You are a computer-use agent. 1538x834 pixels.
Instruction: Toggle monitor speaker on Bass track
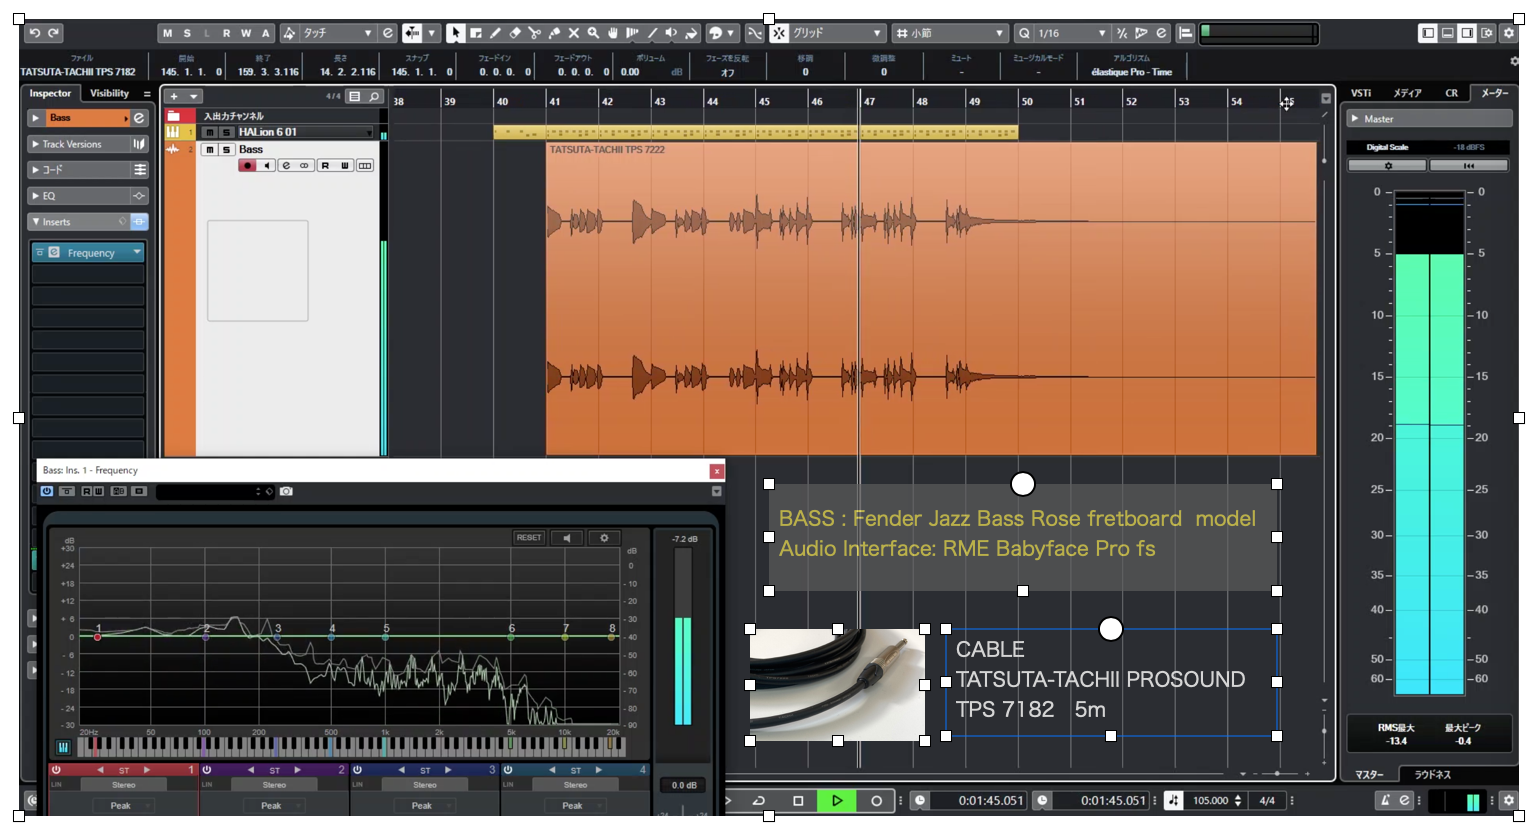click(x=266, y=166)
